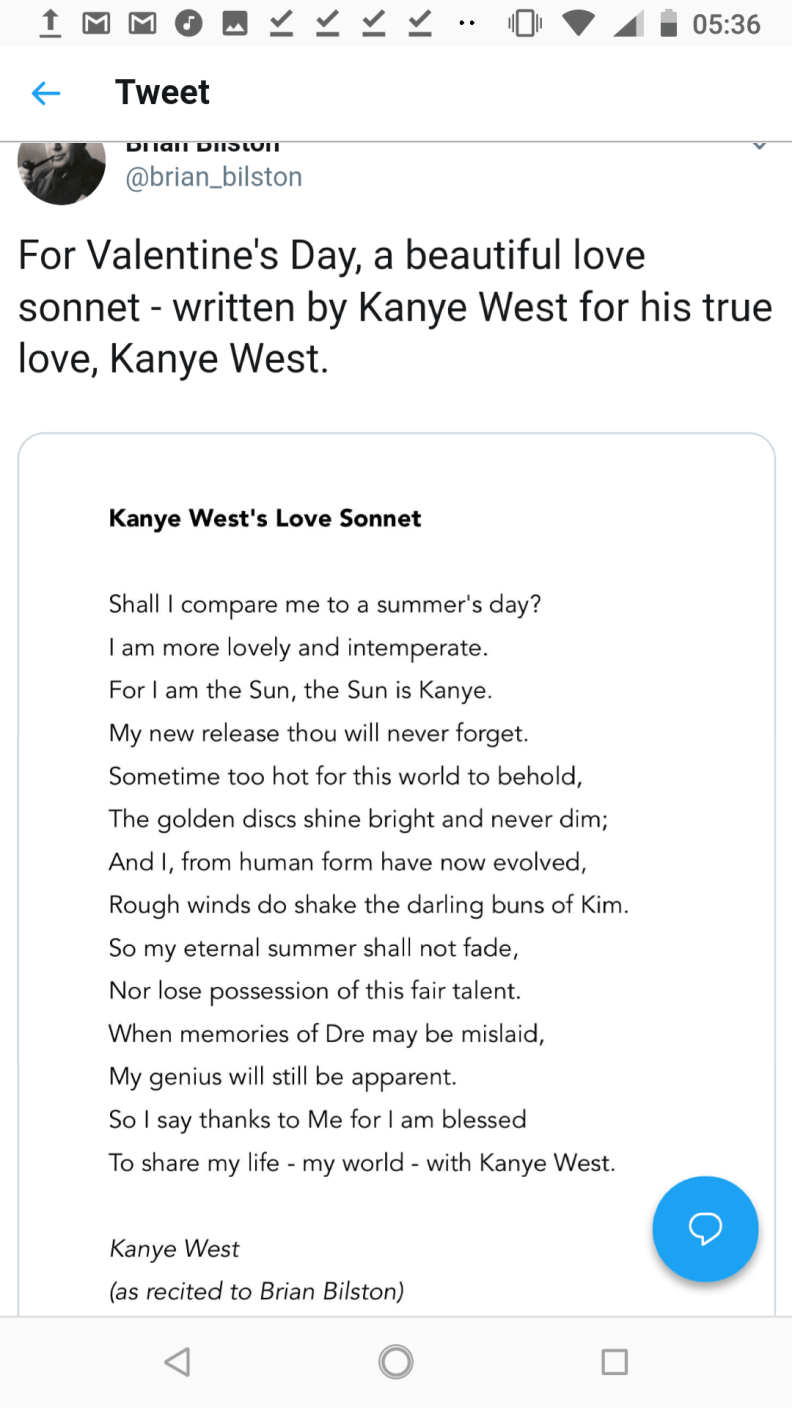Tap the @brian_bilston handle

(214, 176)
